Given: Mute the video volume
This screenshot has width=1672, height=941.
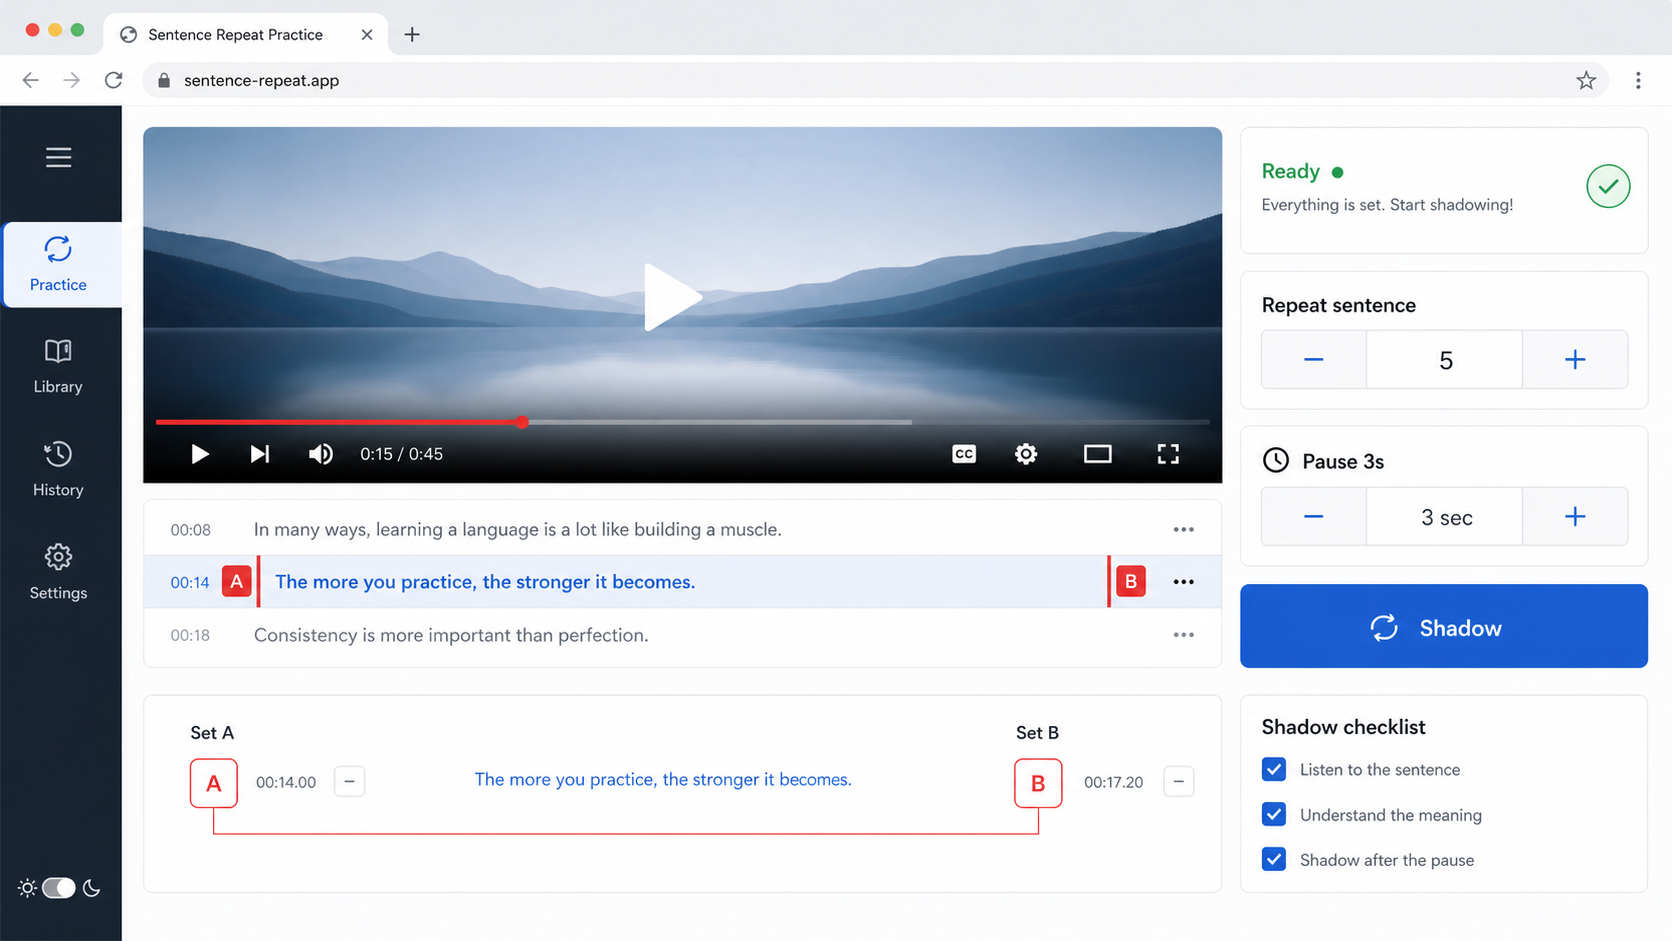Looking at the screenshot, I should click(x=320, y=454).
